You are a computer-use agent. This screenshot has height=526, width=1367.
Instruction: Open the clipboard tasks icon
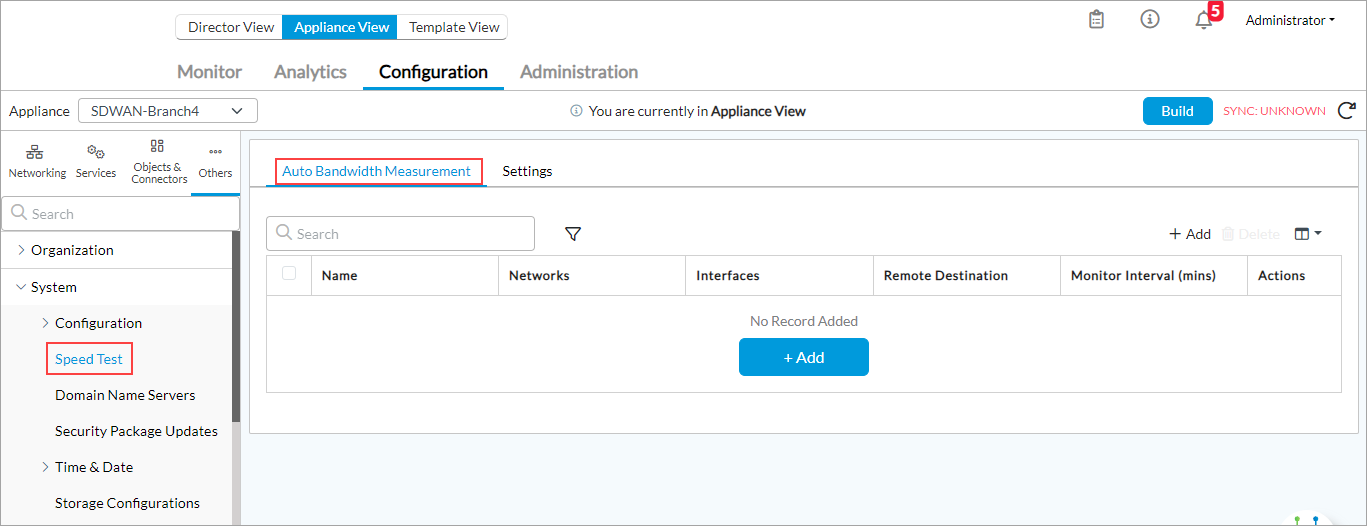(x=1097, y=20)
